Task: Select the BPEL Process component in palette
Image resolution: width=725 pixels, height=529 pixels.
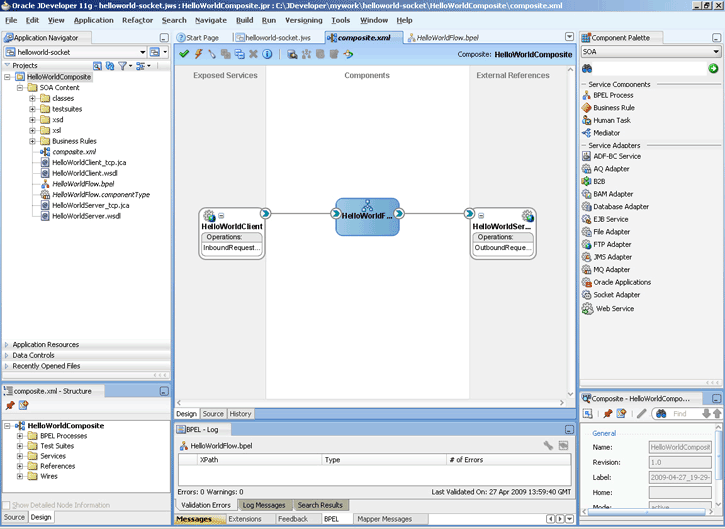Action: tap(612, 96)
